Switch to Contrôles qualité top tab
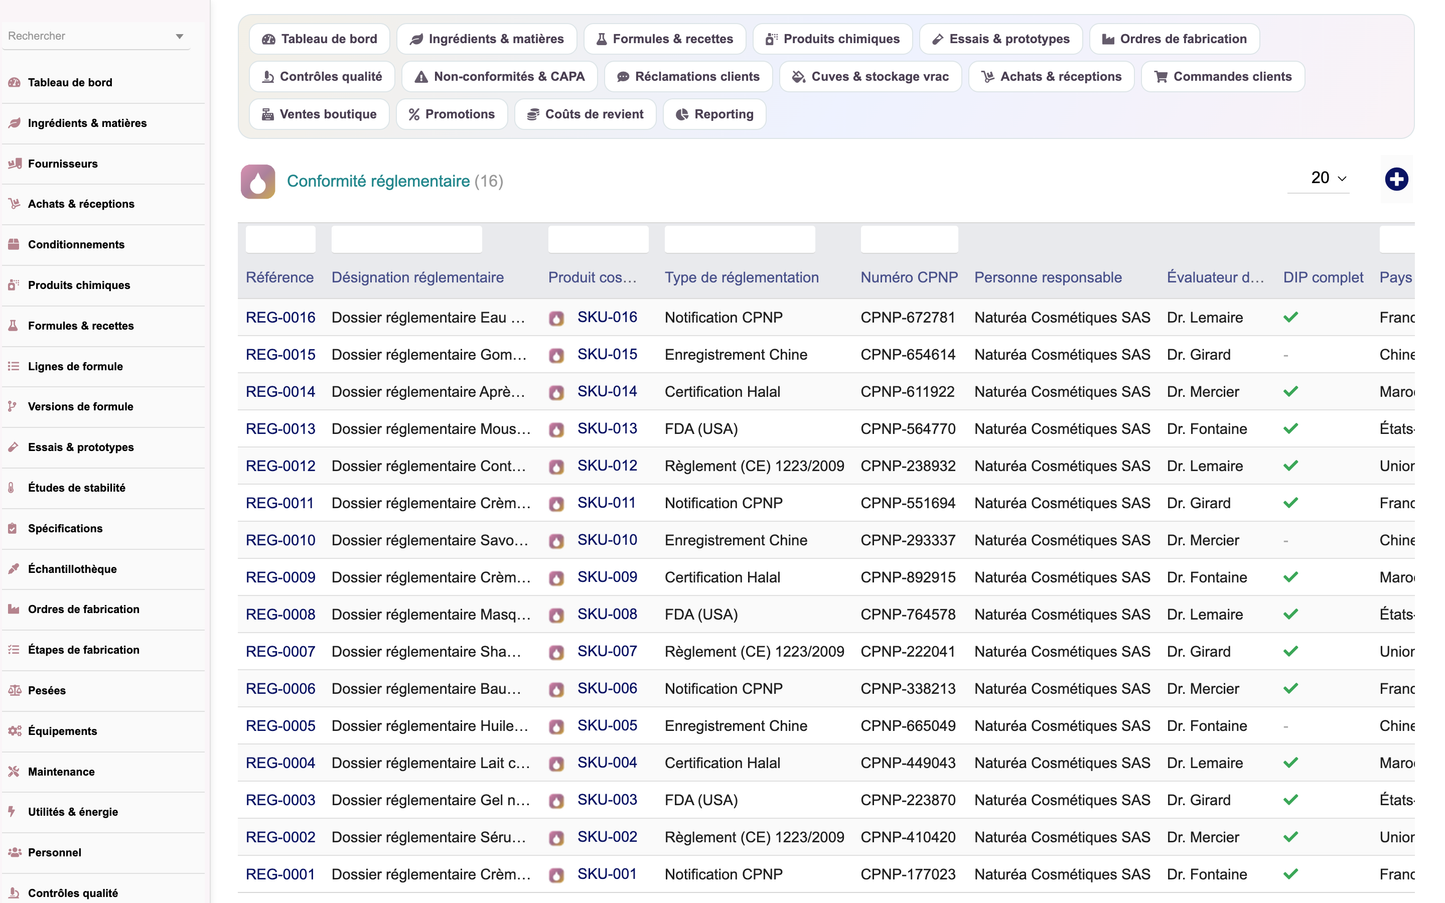The width and height of the screenshot is (1445, 903). pos(322,77)
